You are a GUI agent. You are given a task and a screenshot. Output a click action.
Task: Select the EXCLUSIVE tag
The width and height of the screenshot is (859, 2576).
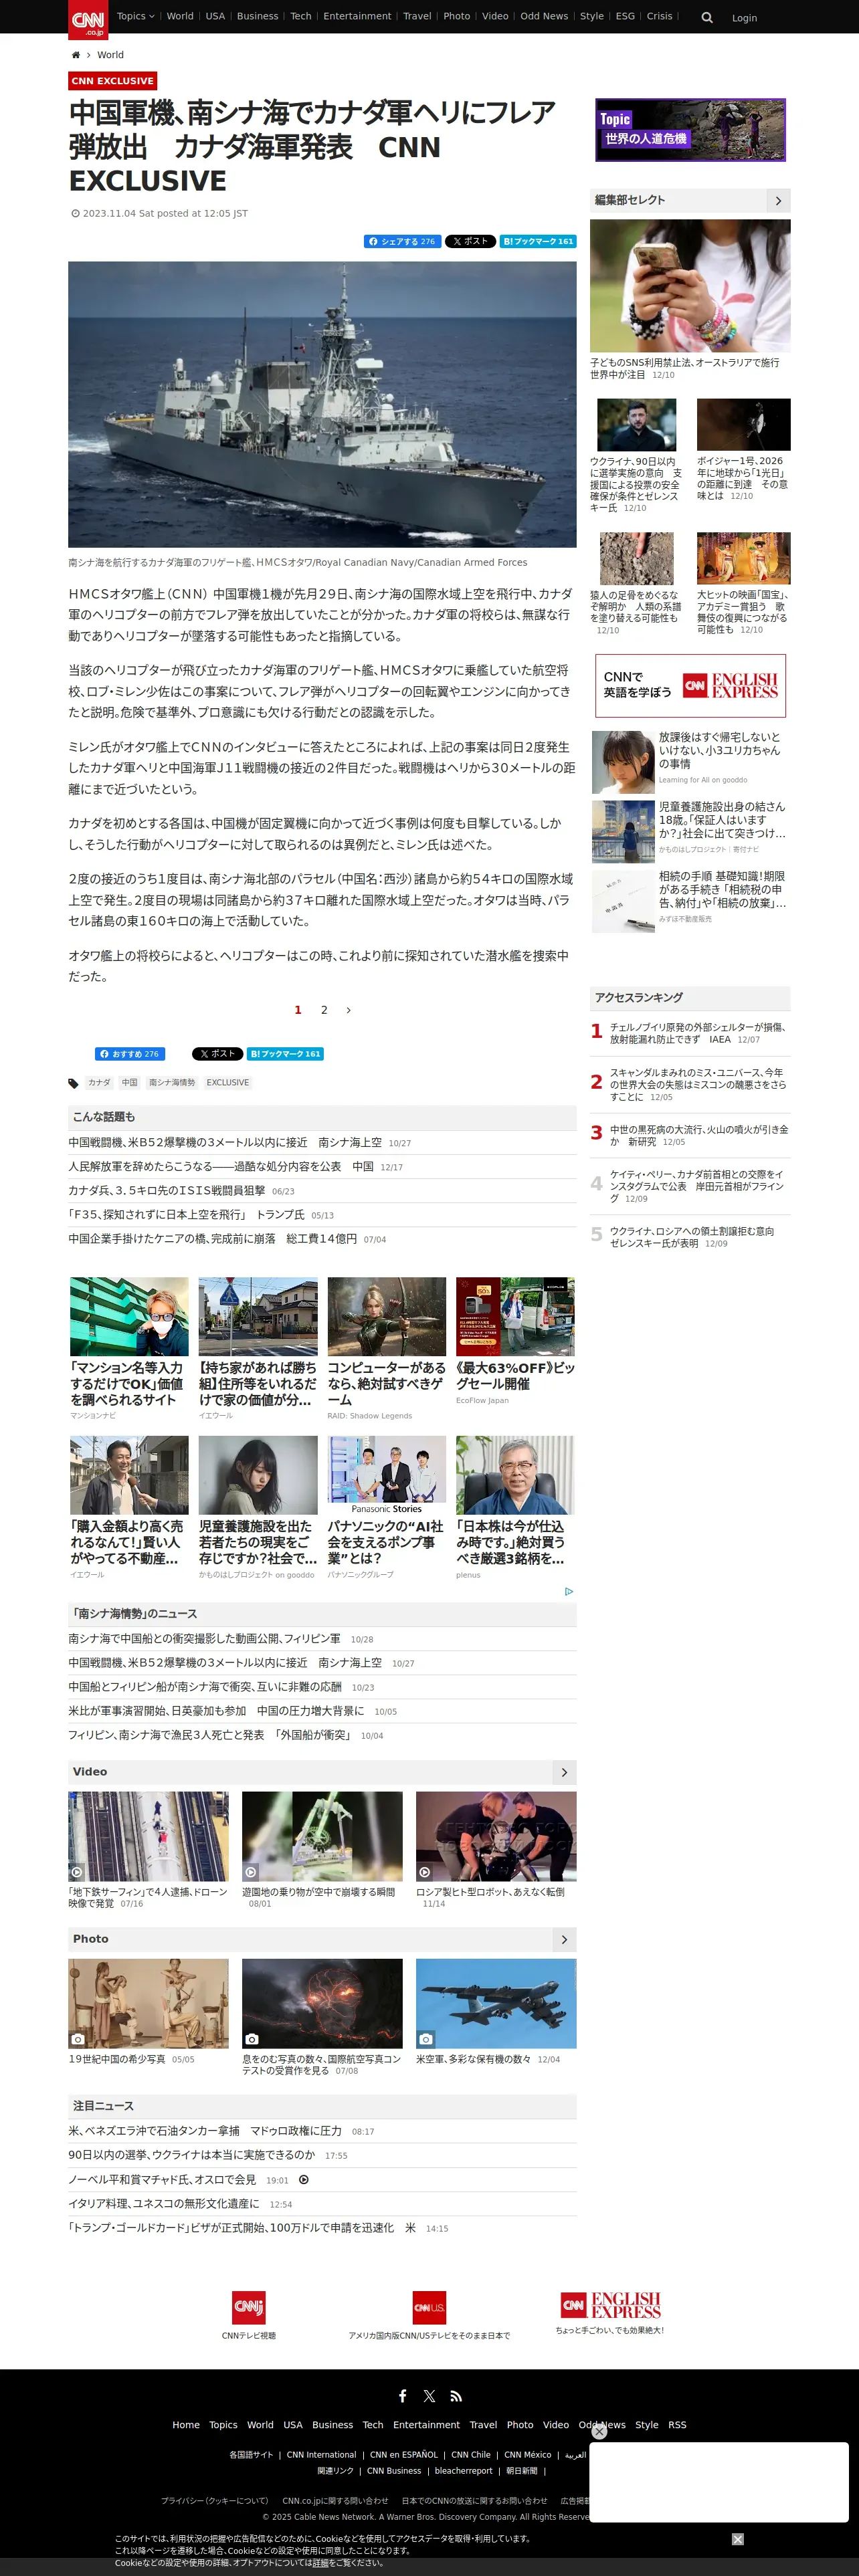228,1083
